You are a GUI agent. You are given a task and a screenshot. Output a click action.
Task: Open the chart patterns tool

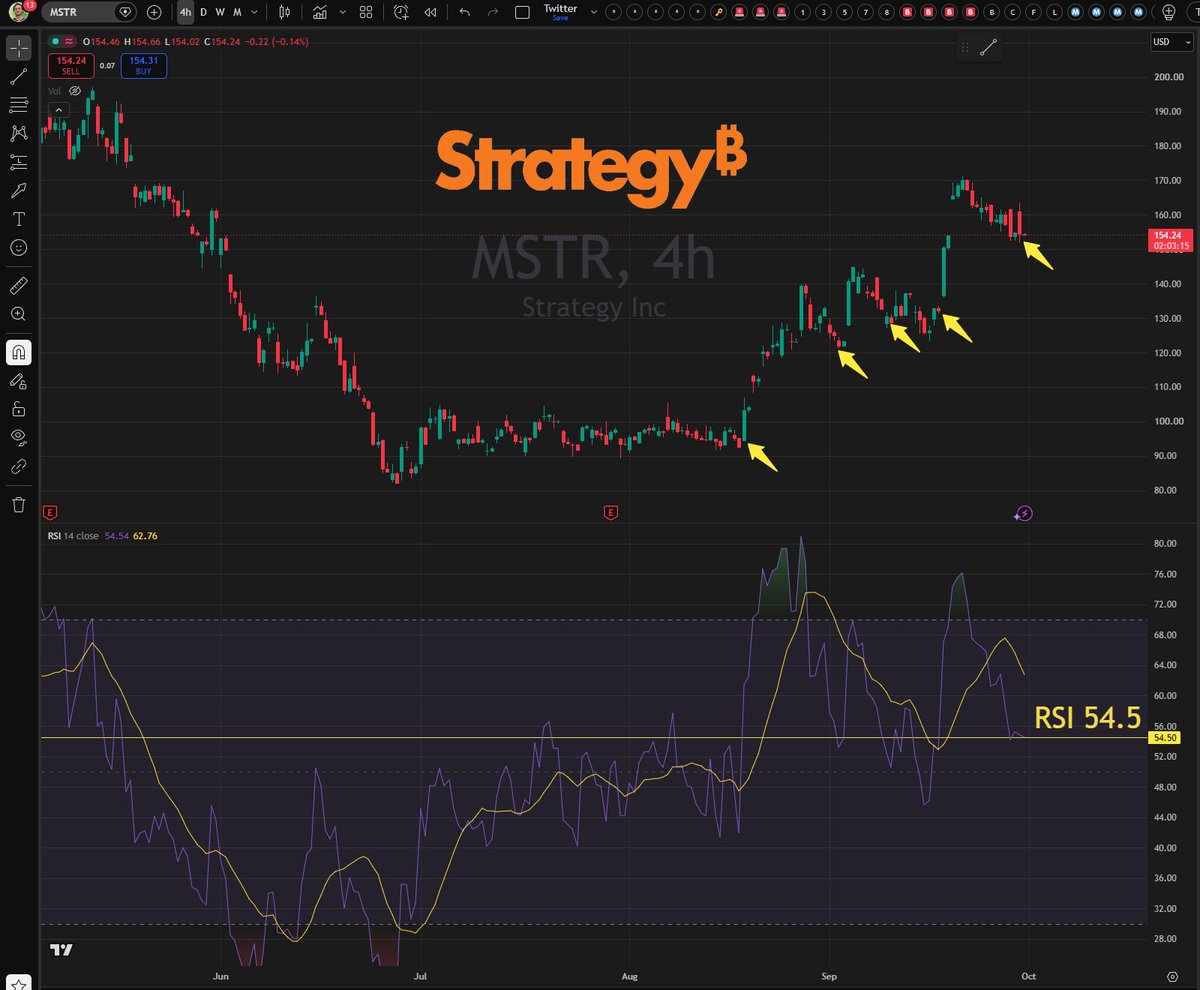click(18, 133)
